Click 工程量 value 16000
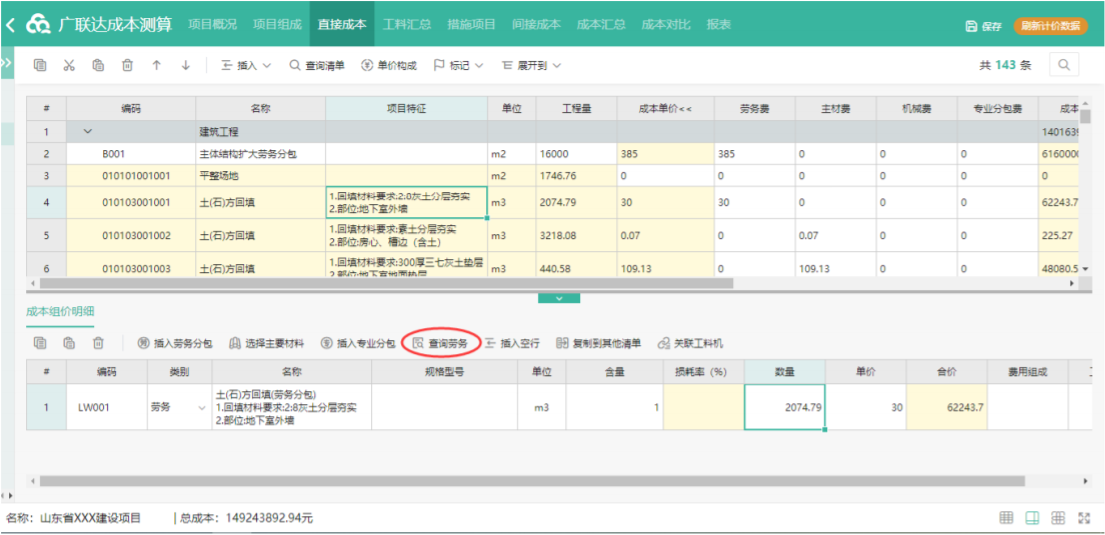Viewport: 1105px width, 535px height. pos(576,154)
